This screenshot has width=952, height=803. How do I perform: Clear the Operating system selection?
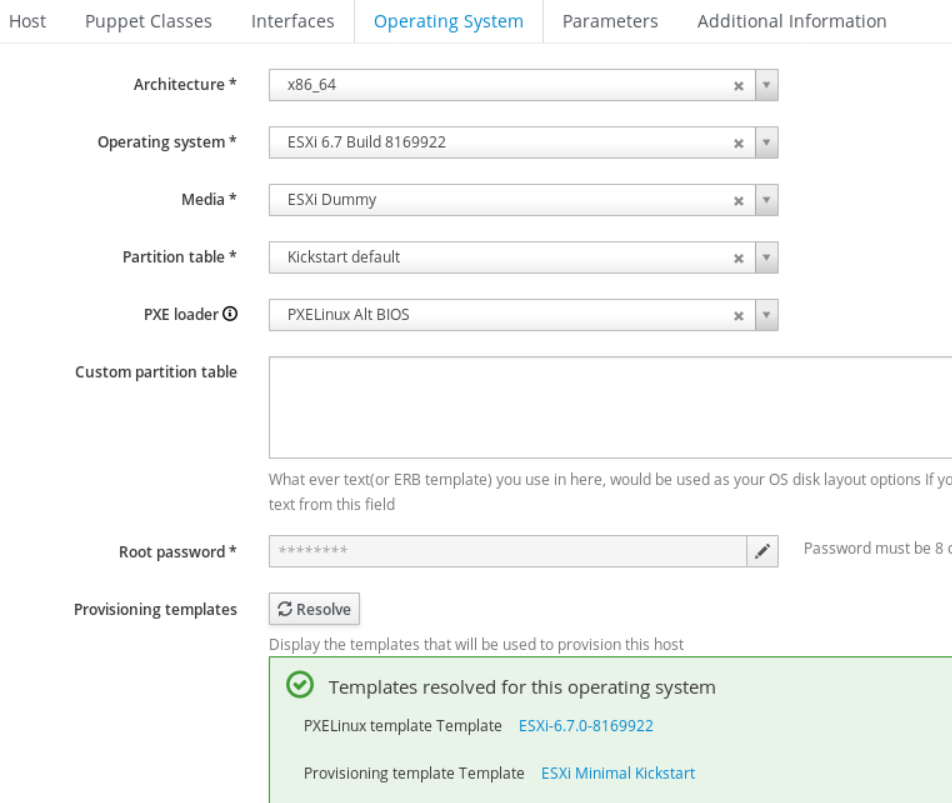739,143
